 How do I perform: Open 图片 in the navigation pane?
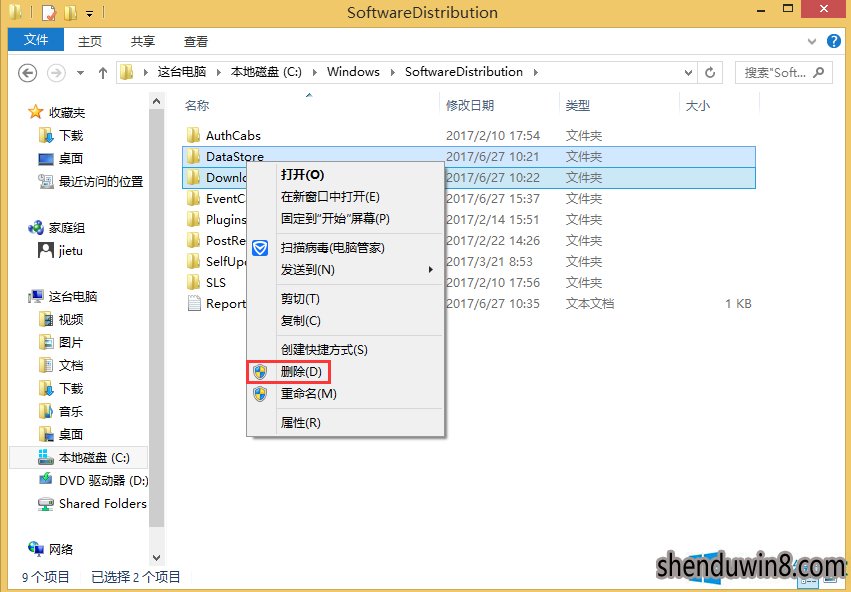[71, 342]
